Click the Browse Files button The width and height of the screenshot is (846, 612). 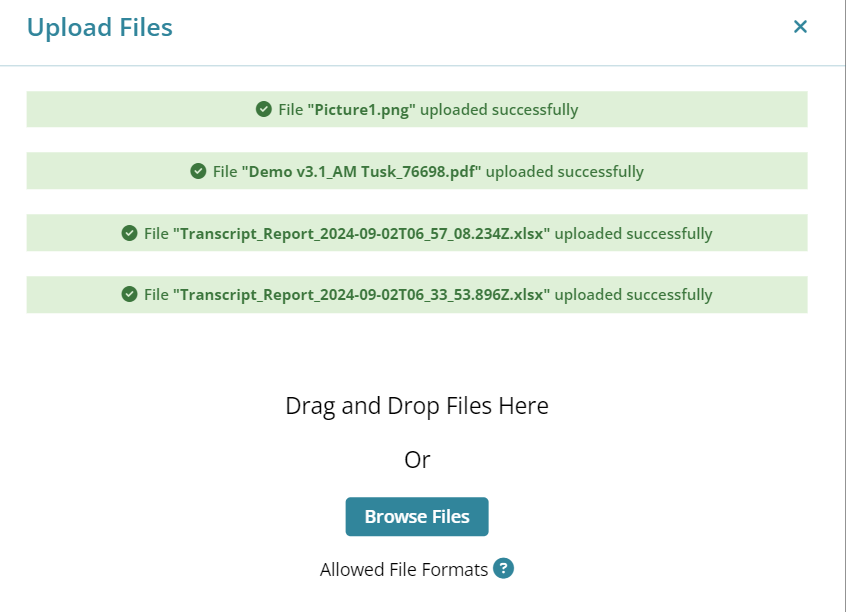pos(417,516)
